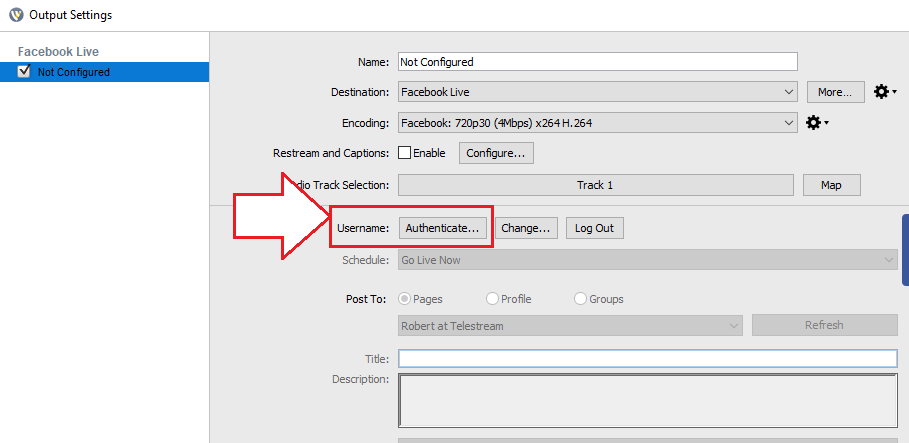
Task: Click the Log Out button
Action: pos(594,228)
